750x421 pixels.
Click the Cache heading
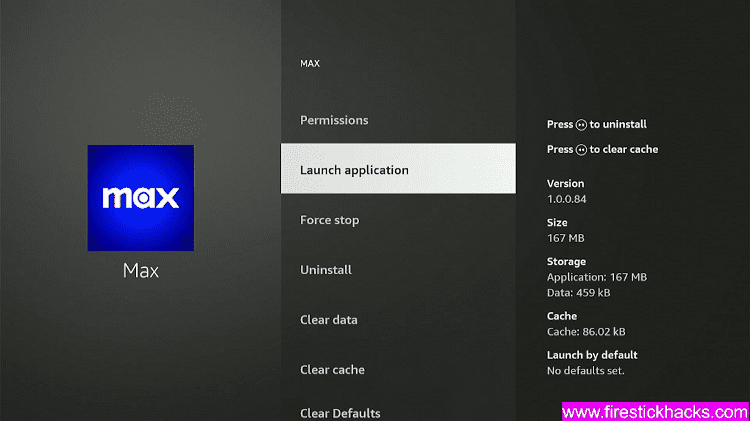pyautogui.click(x=562, y=316)
